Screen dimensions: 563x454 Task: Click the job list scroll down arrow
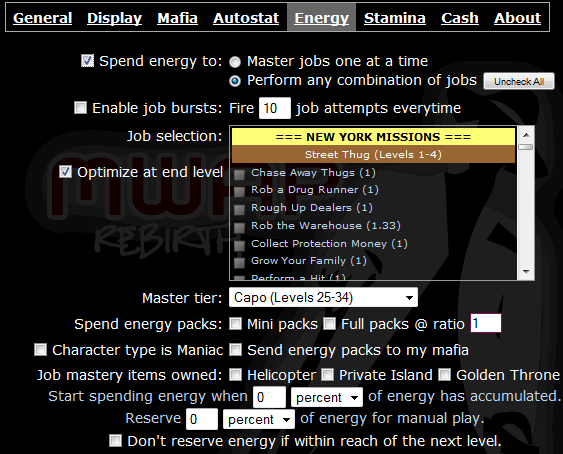(526, 272)
